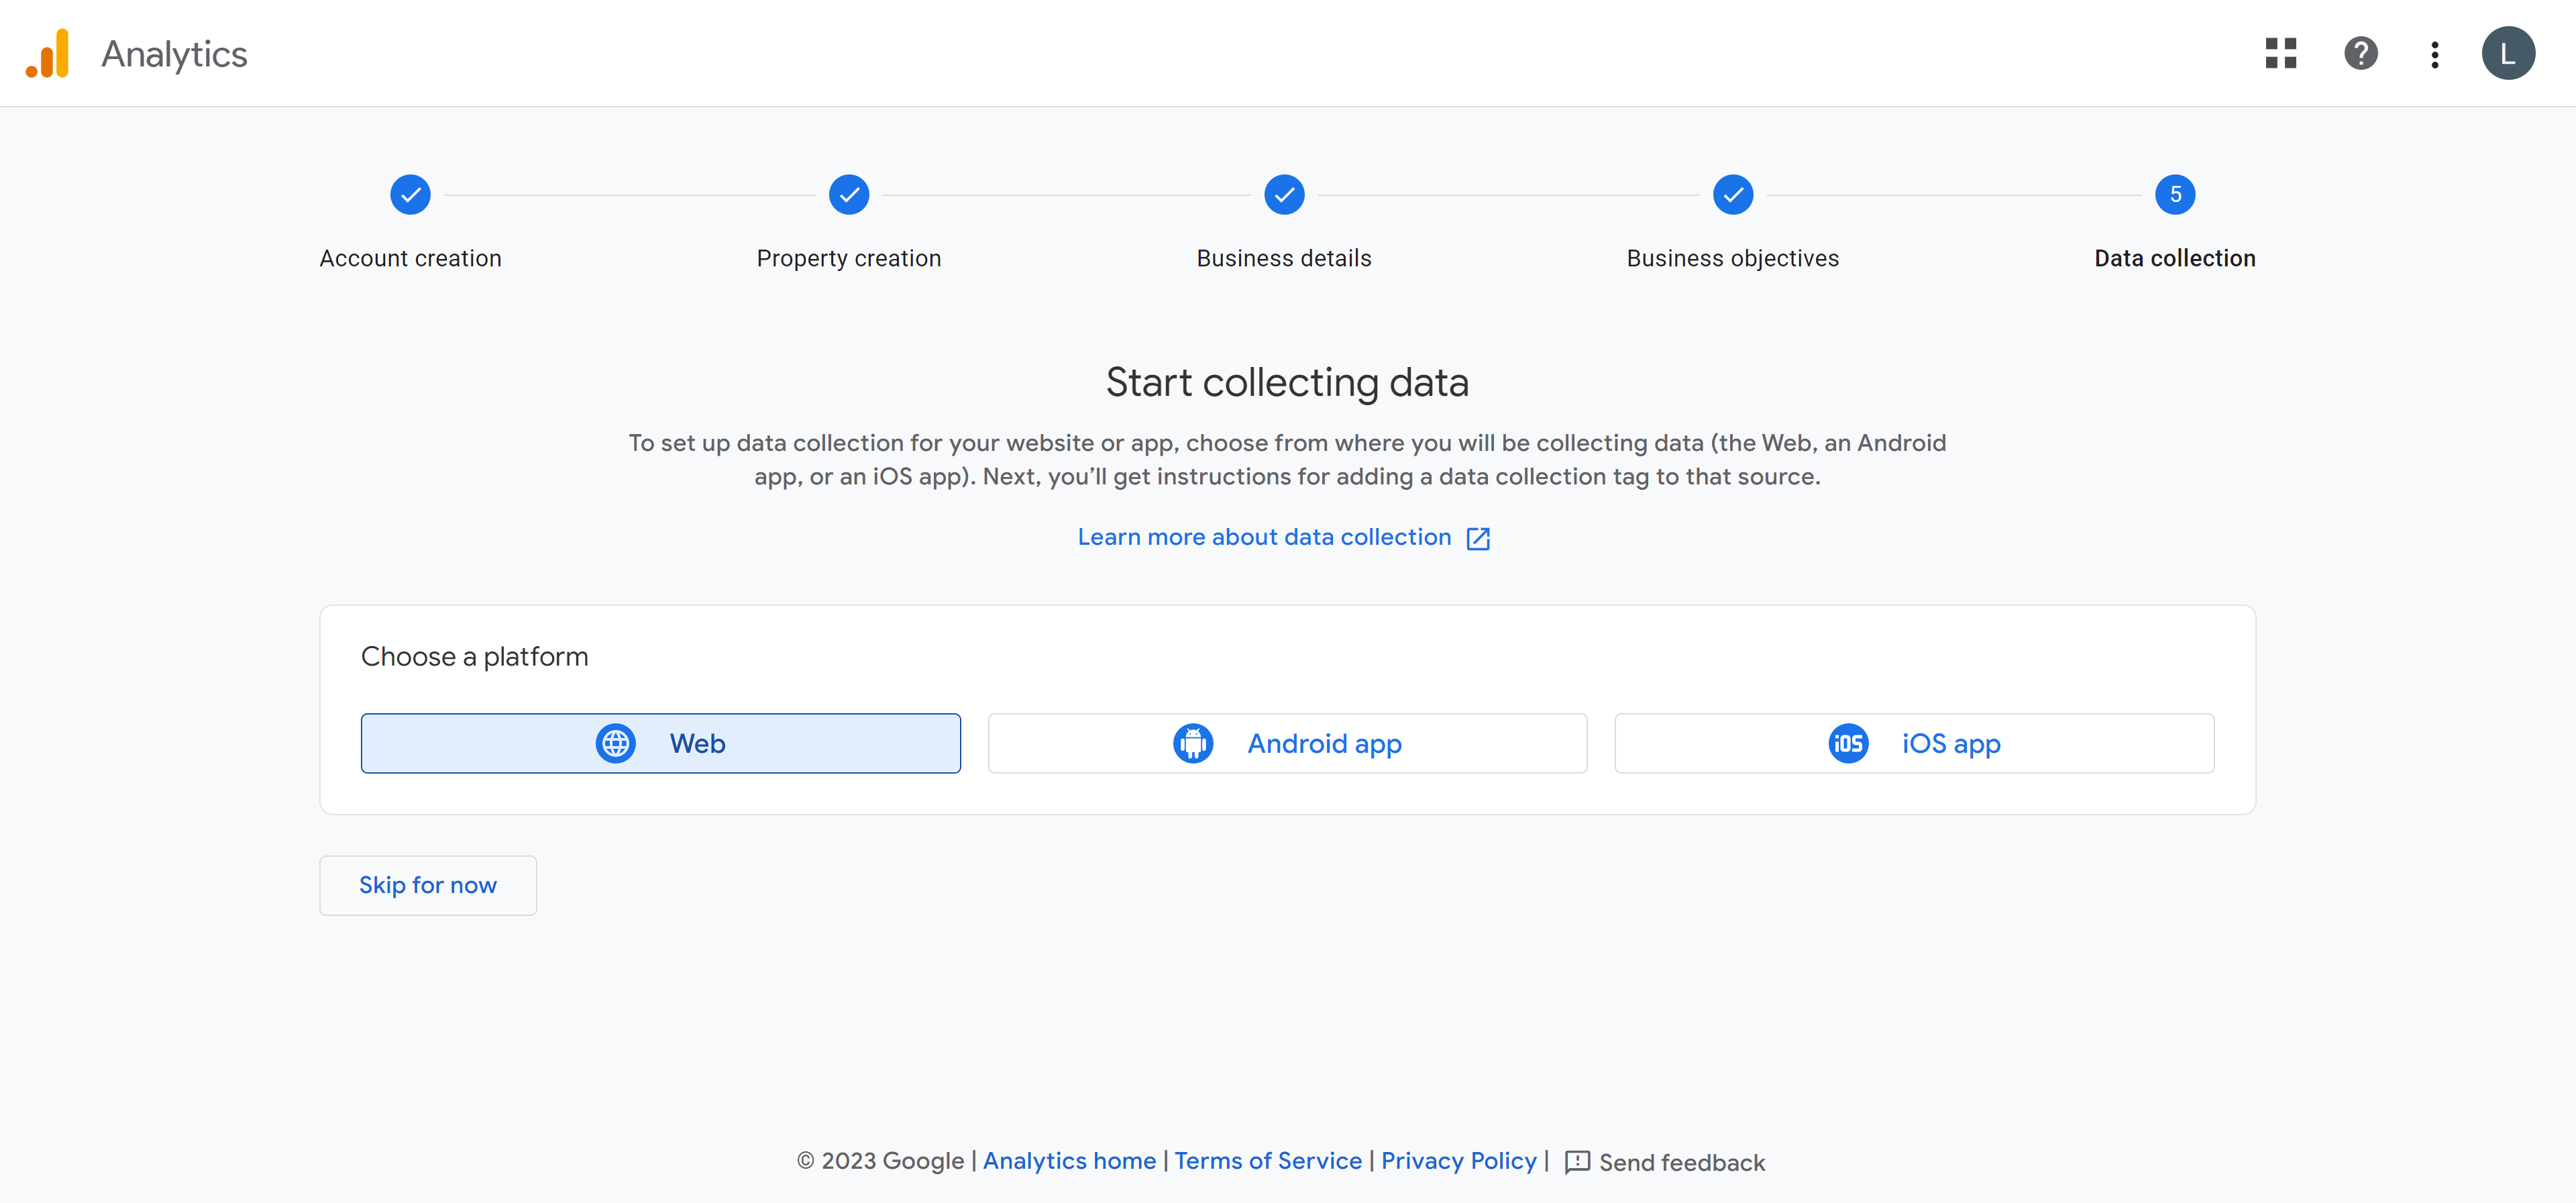
Task: Open the Google apps grid icon
Action: 2281,53
